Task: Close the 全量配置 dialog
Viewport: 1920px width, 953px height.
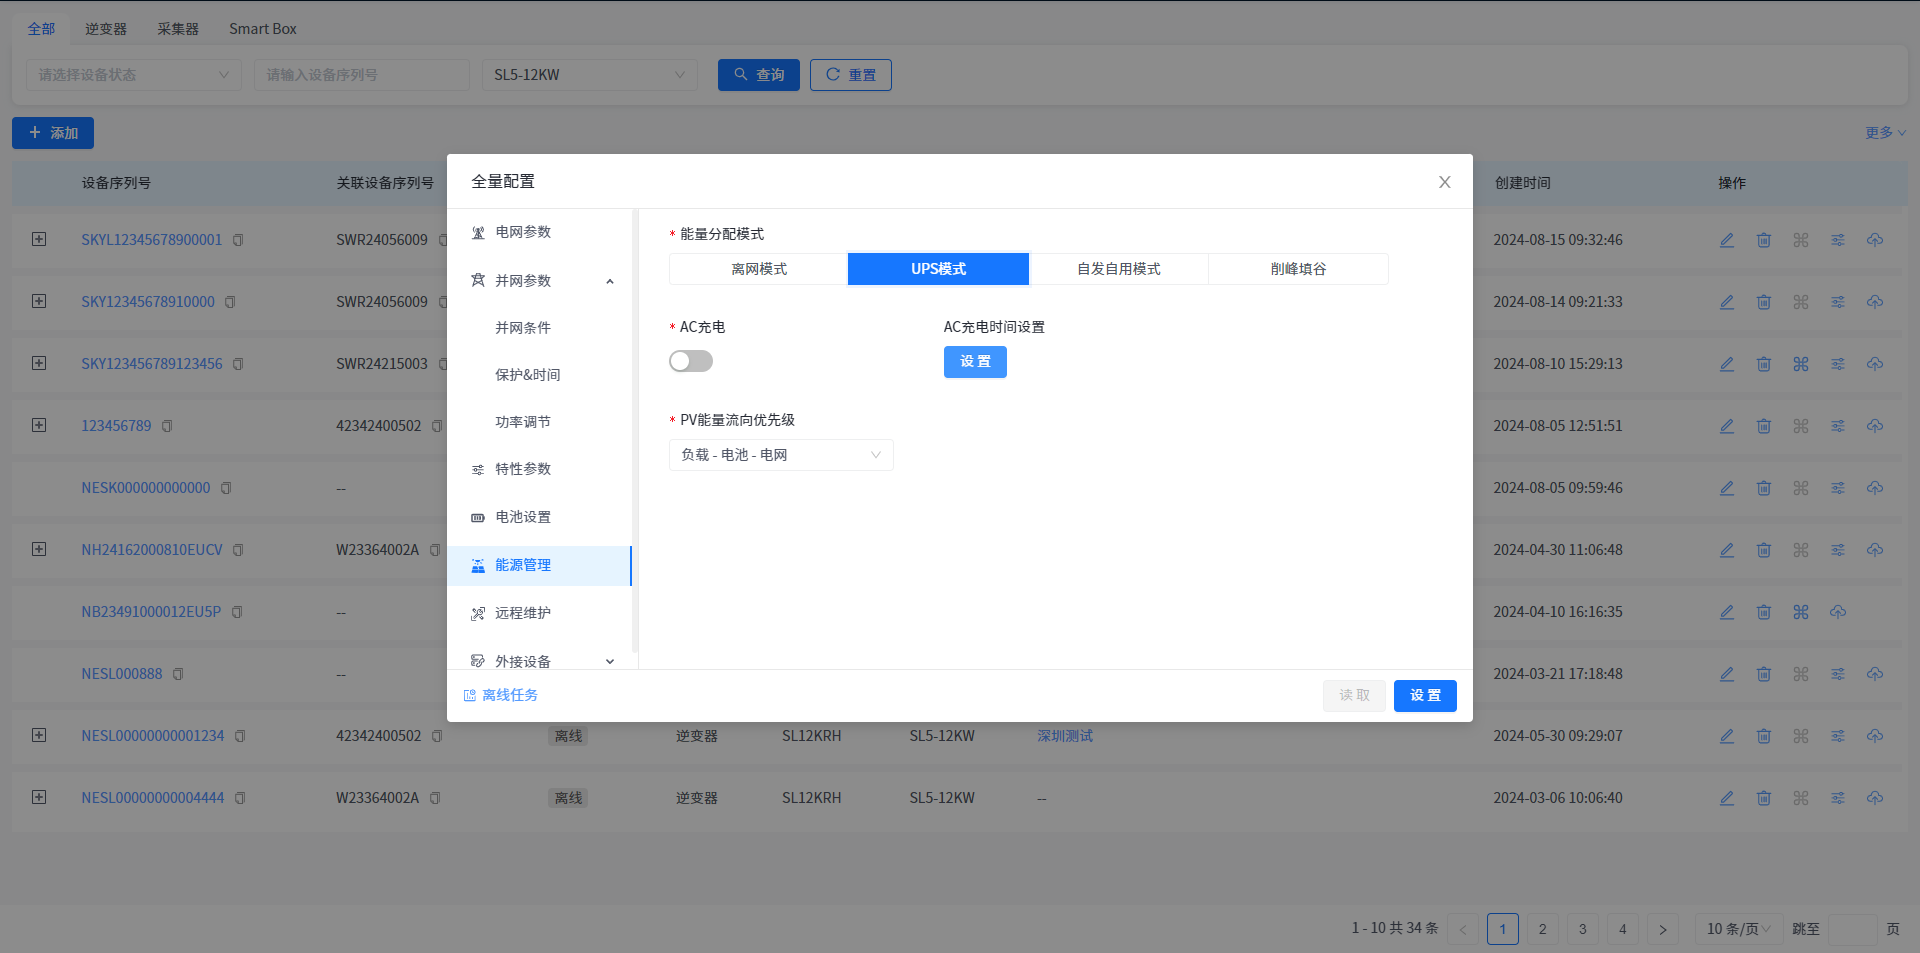Action: point(1444,182)
